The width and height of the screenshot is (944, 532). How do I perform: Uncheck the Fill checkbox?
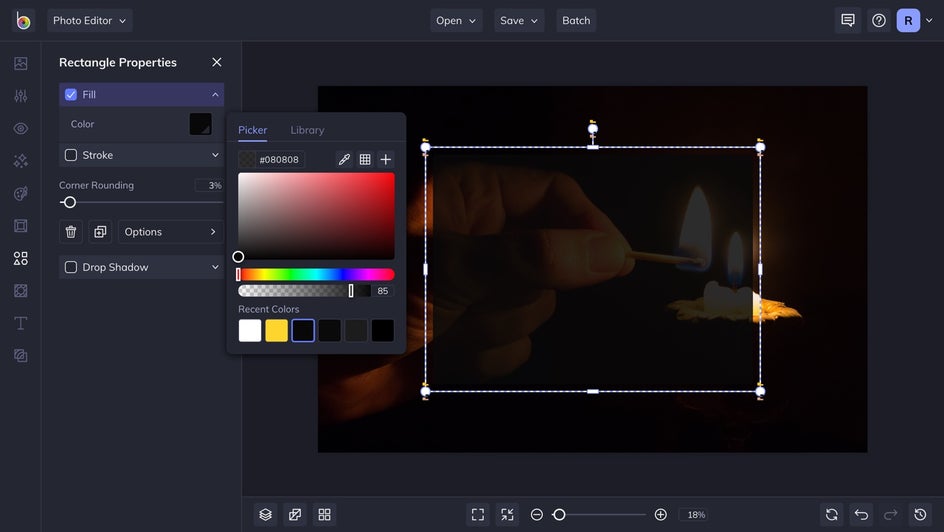coord(71,95)
